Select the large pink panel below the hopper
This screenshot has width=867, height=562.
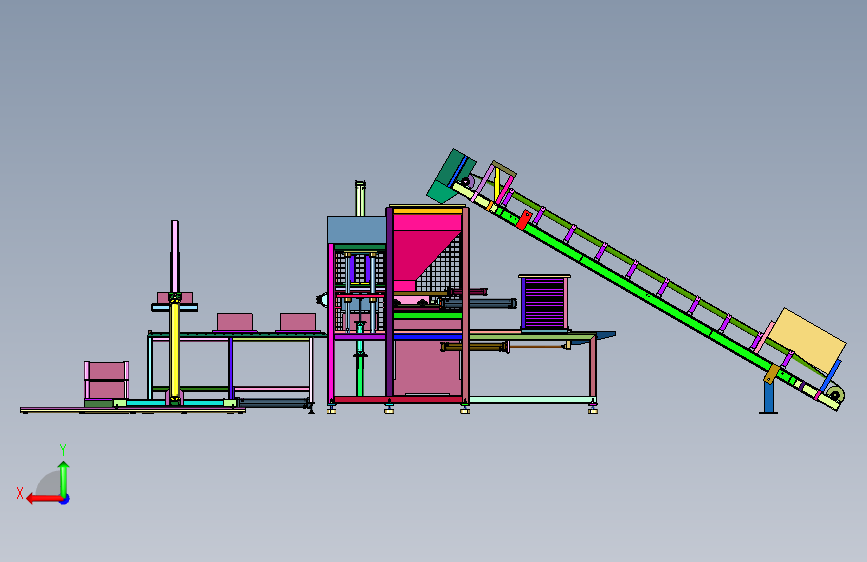point(427,367)
